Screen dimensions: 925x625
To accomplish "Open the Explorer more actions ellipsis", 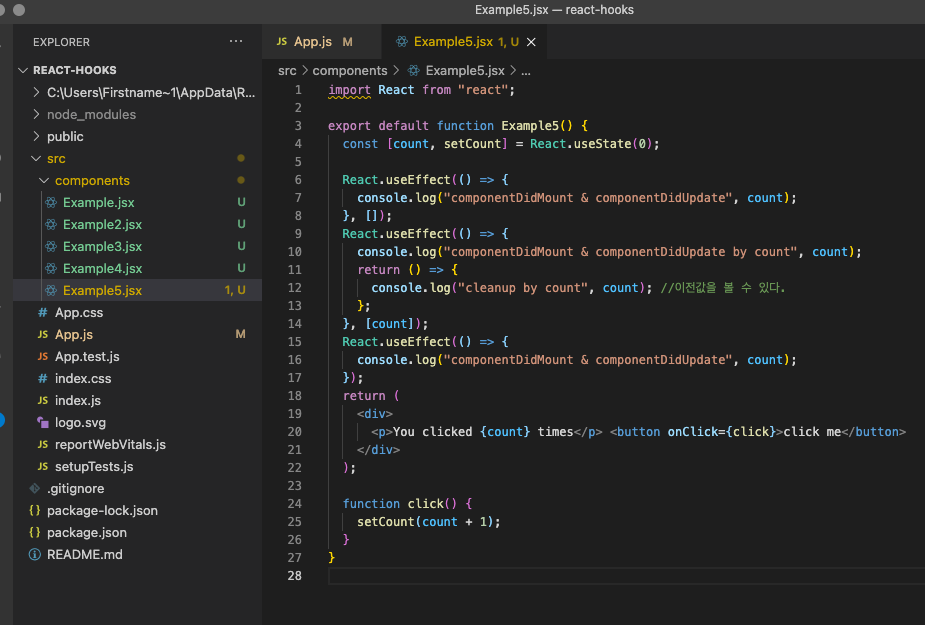I will point(236,41).
